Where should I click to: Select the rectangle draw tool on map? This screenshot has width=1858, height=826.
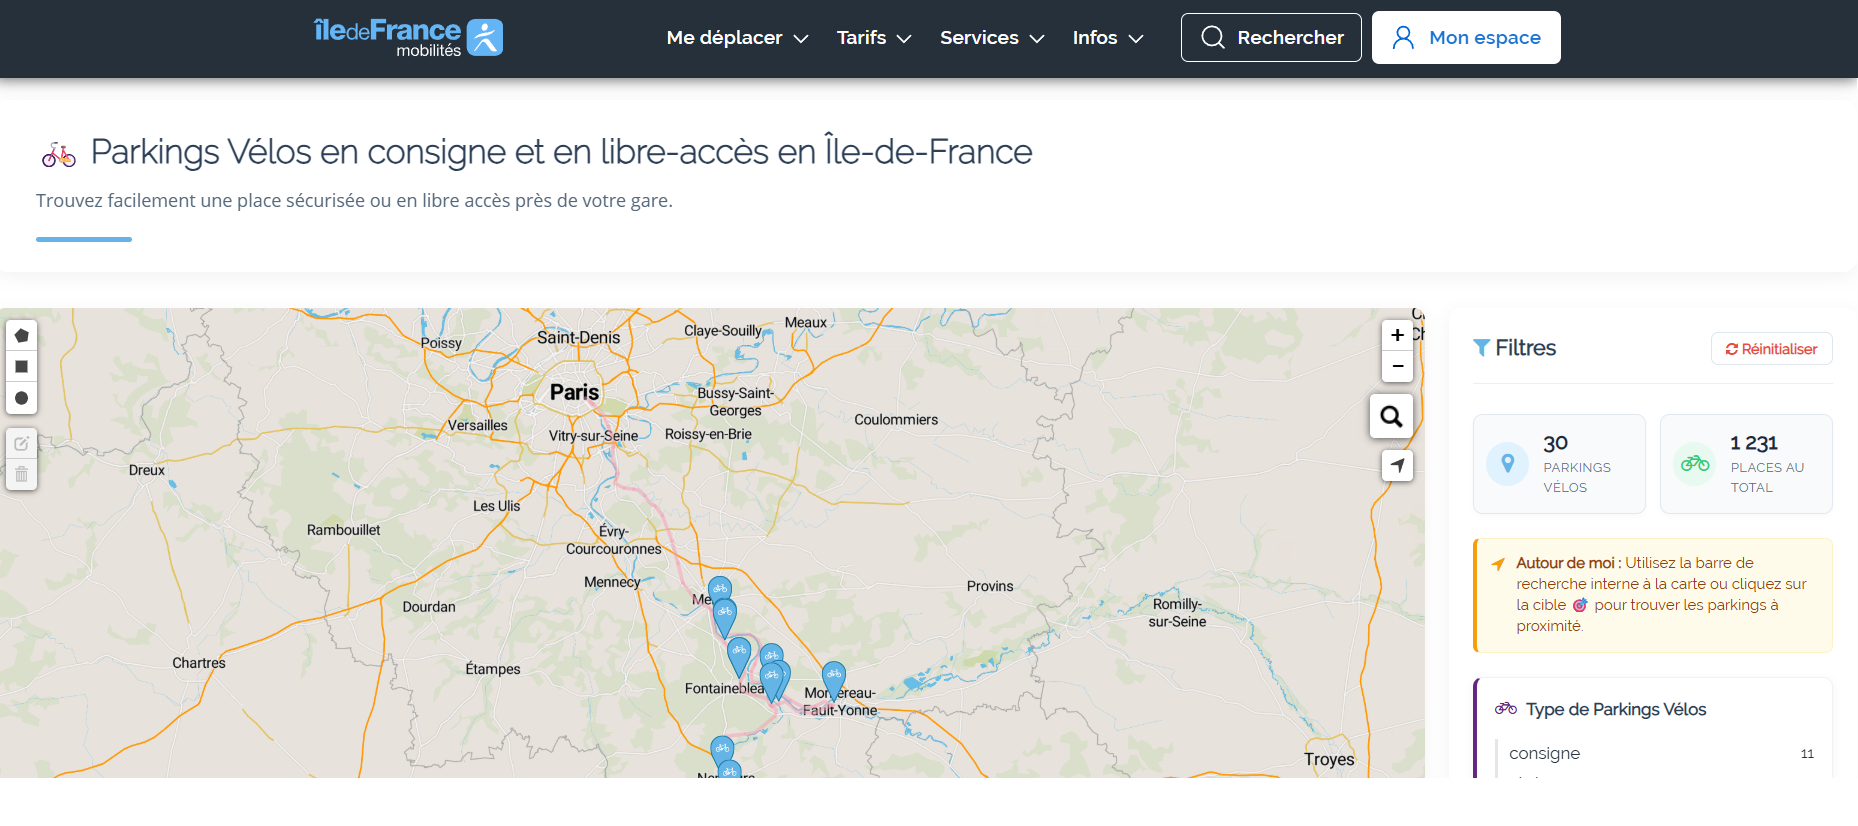[x=21, y=367]
